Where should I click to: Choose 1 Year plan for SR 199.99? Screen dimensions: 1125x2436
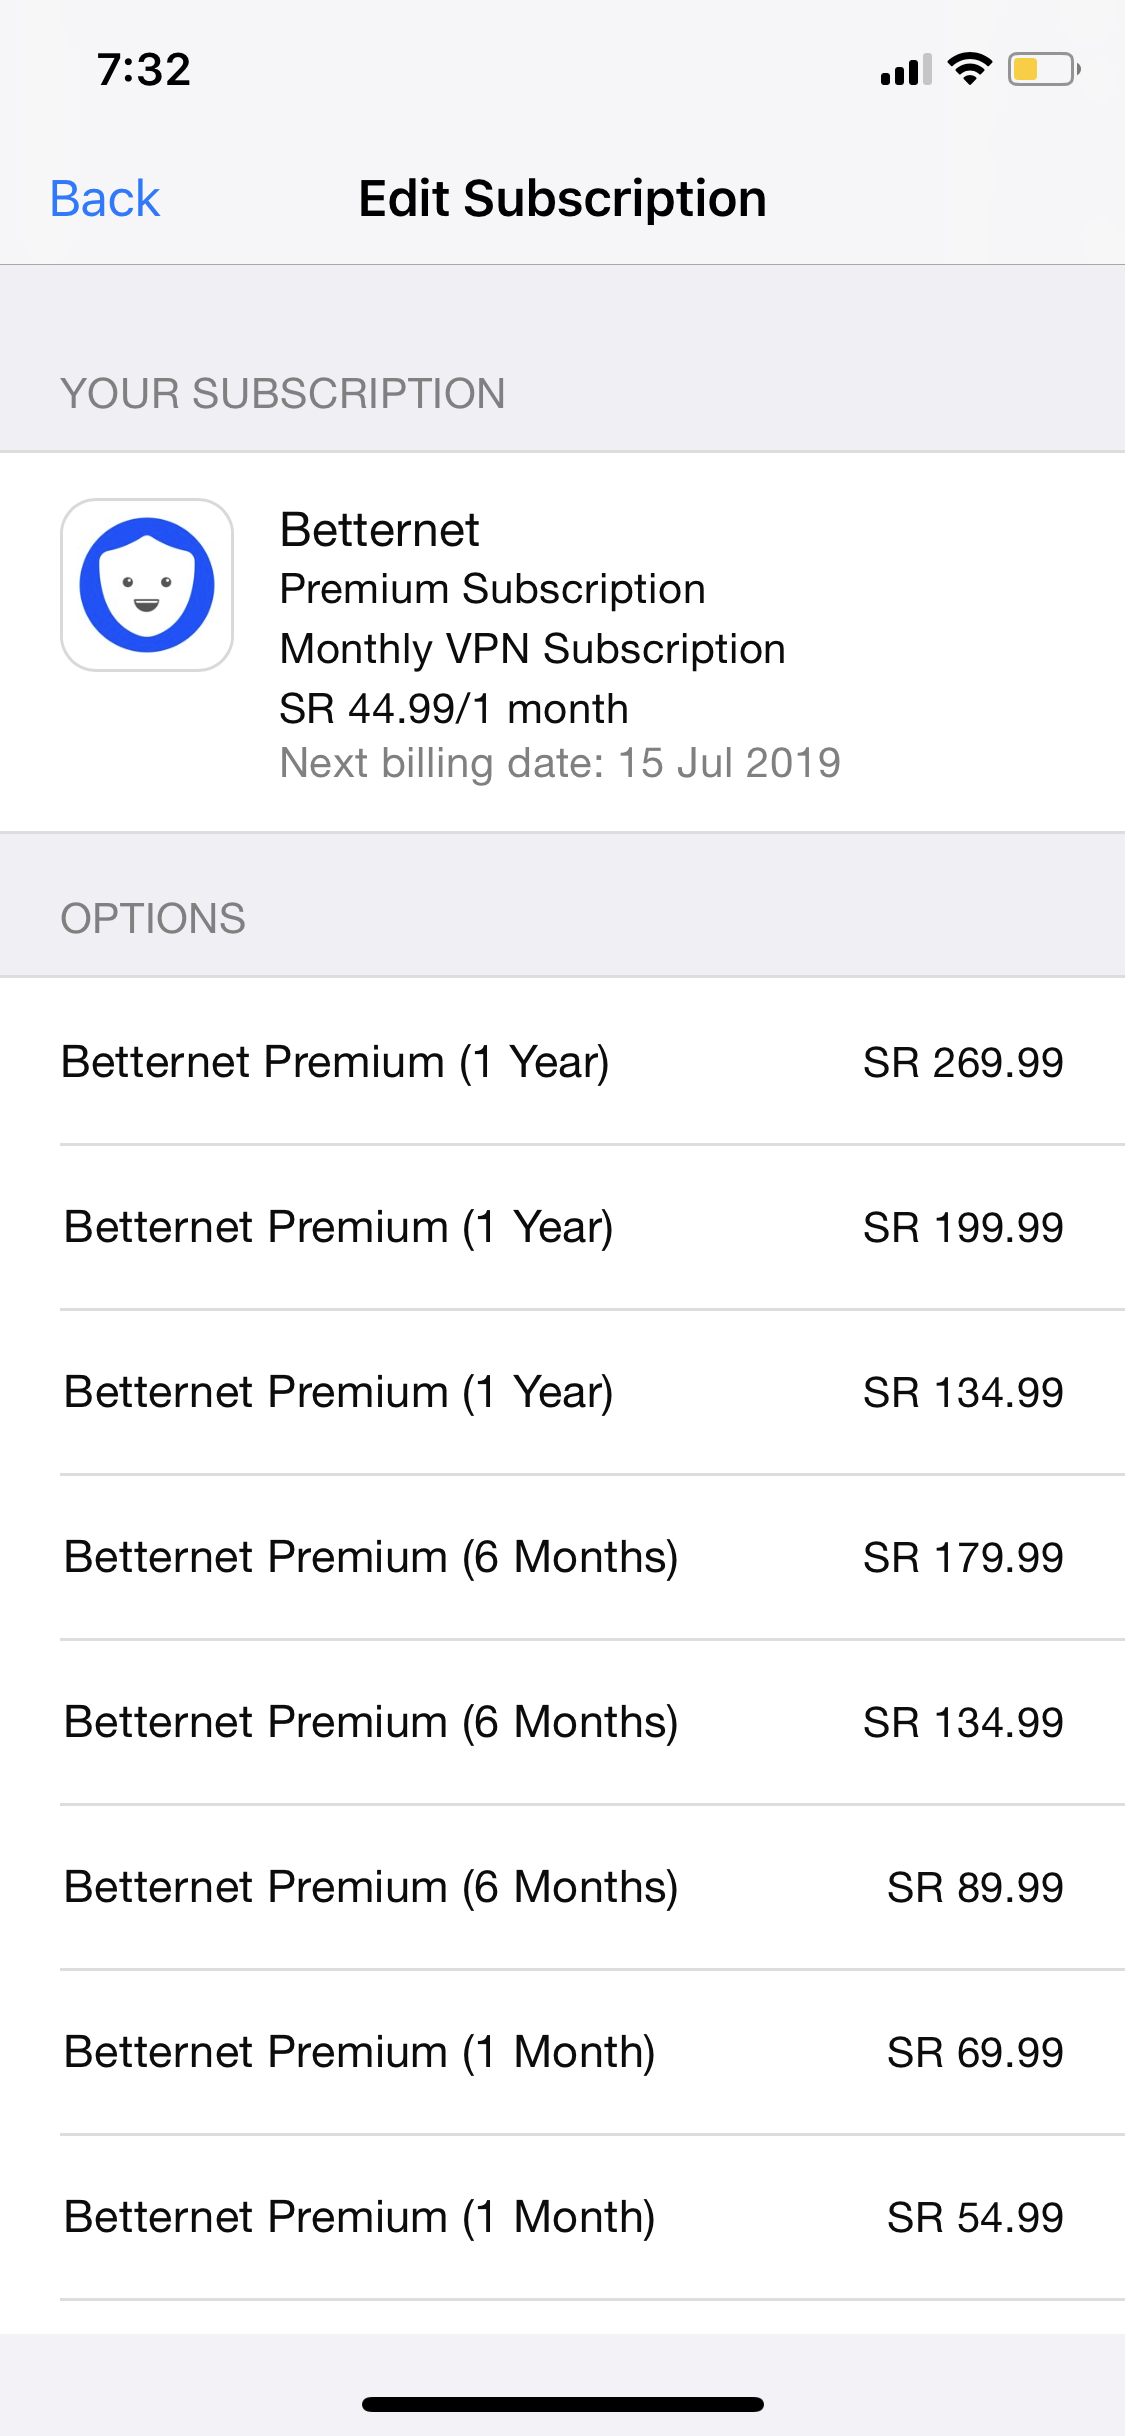click(x=562, y=1227)
